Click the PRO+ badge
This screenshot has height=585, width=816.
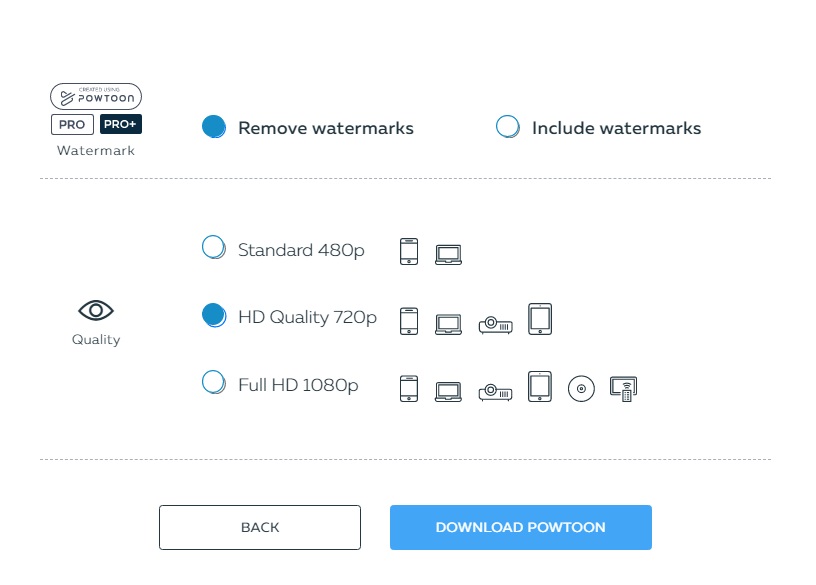click(121, 124)
